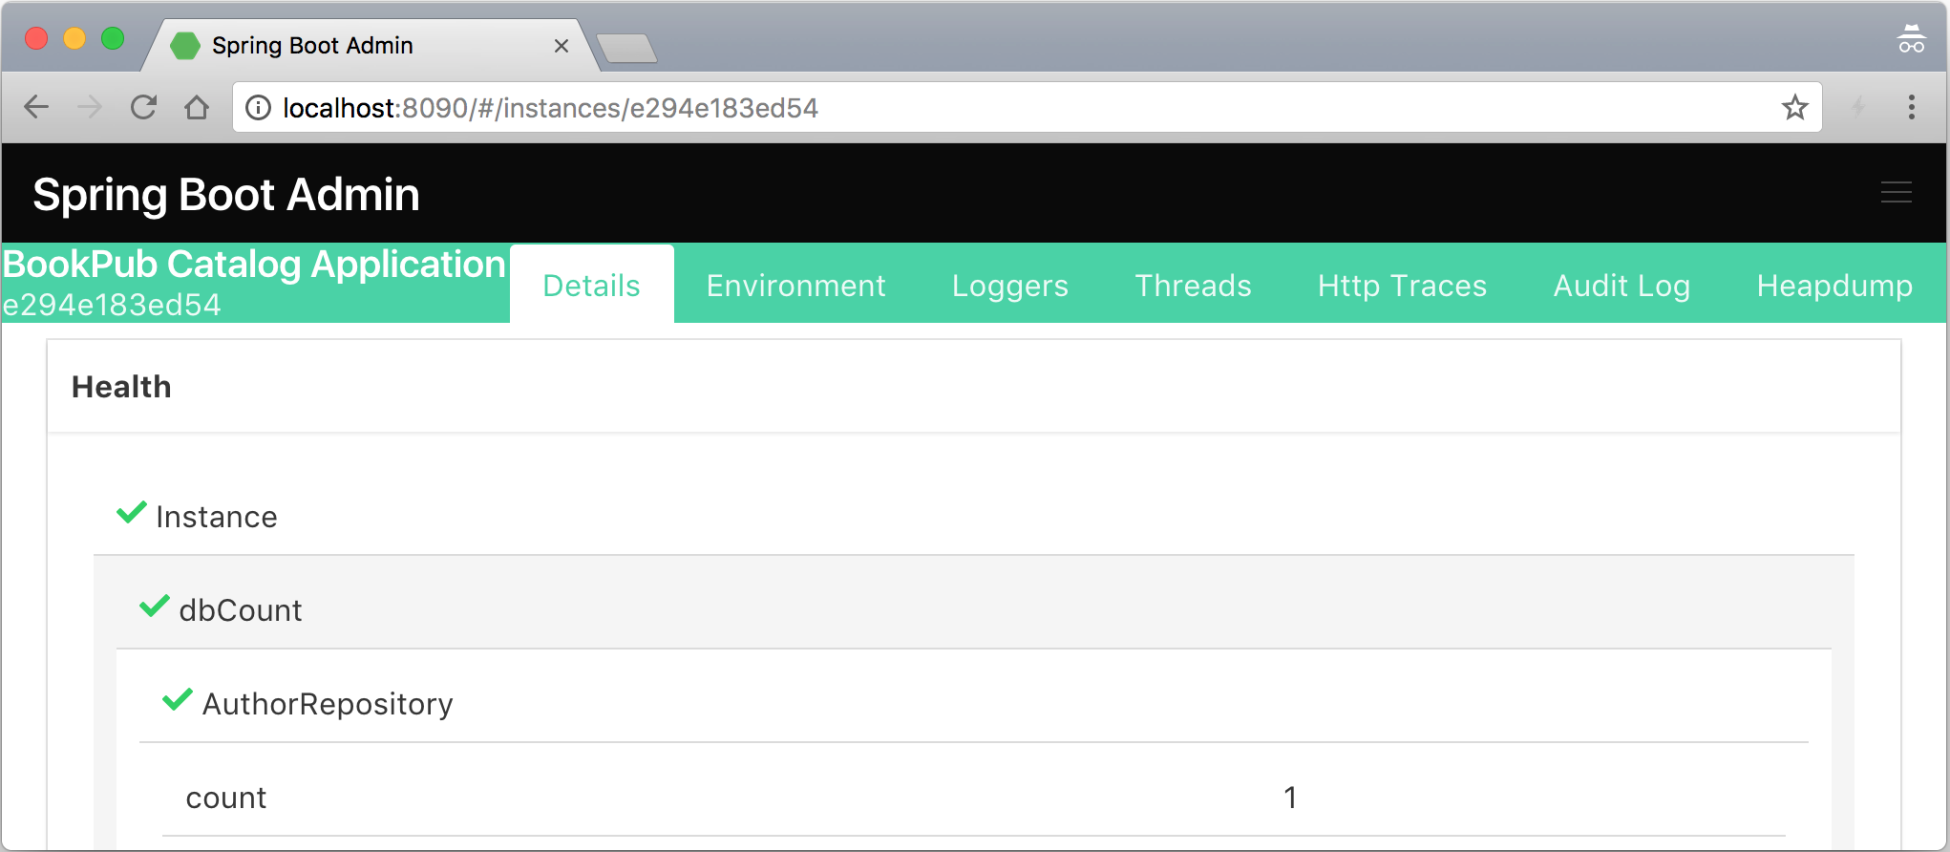Click the instance id e294e183ed54
This screenshot has height=852, width=1950.
[x=111, y=305]
